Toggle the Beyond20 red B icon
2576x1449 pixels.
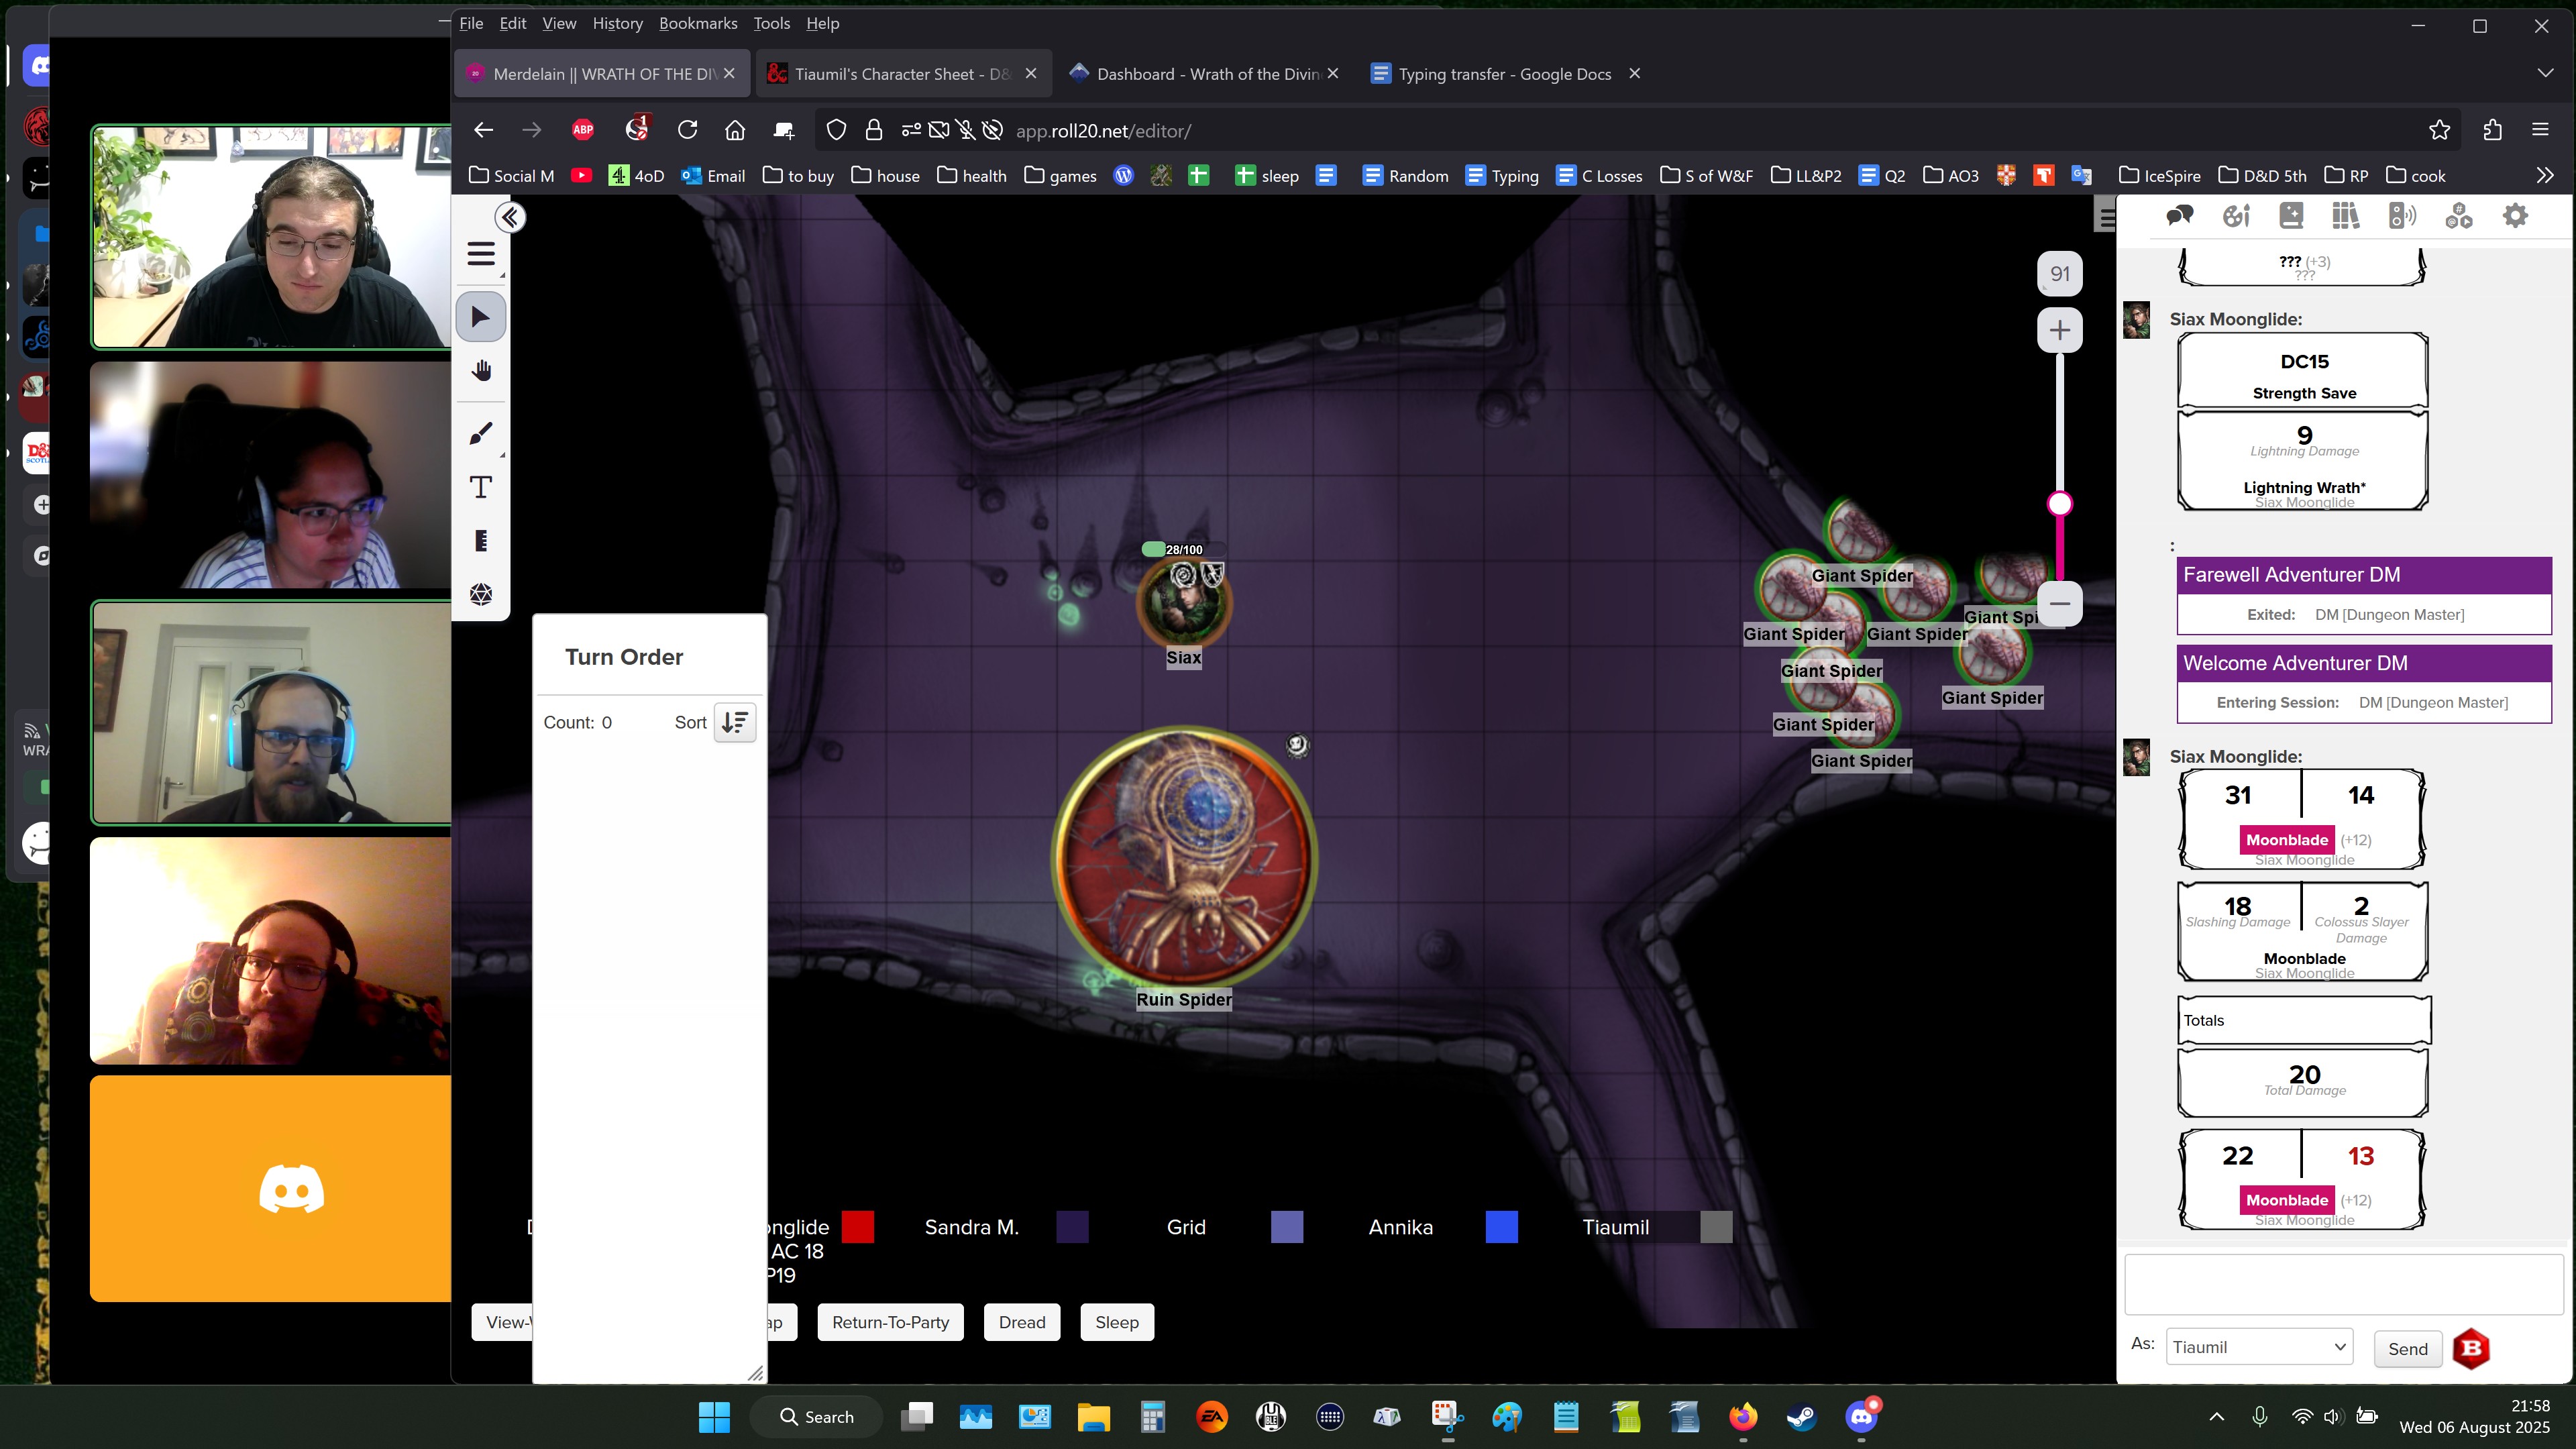coord(2470,1348)
